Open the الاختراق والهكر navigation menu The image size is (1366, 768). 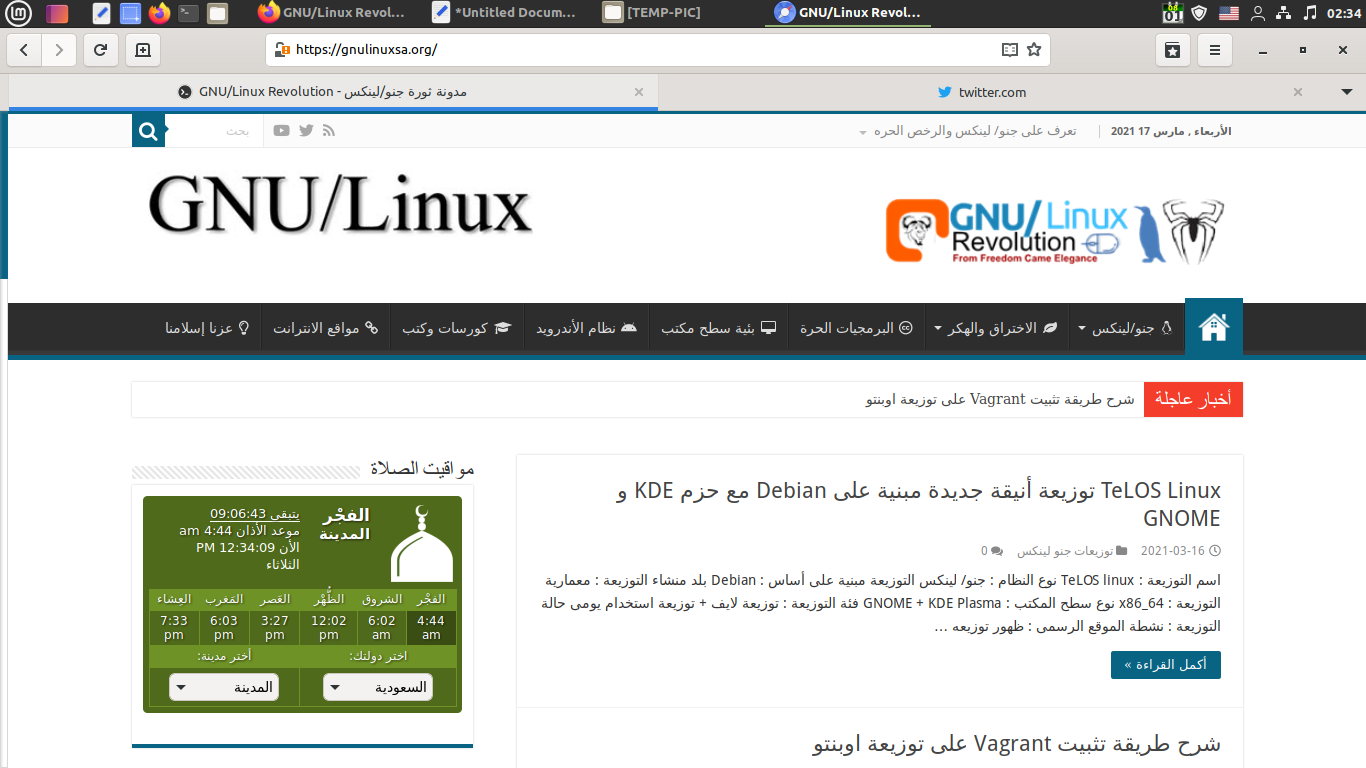point(995,328)
